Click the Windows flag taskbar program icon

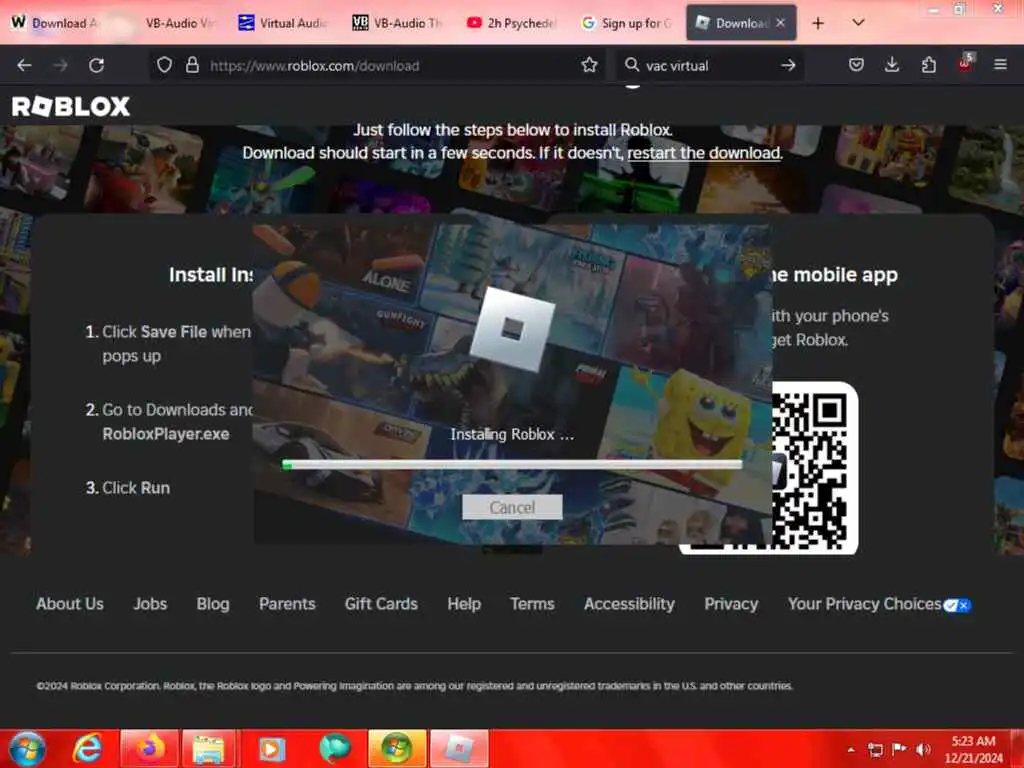click(397, 748)
